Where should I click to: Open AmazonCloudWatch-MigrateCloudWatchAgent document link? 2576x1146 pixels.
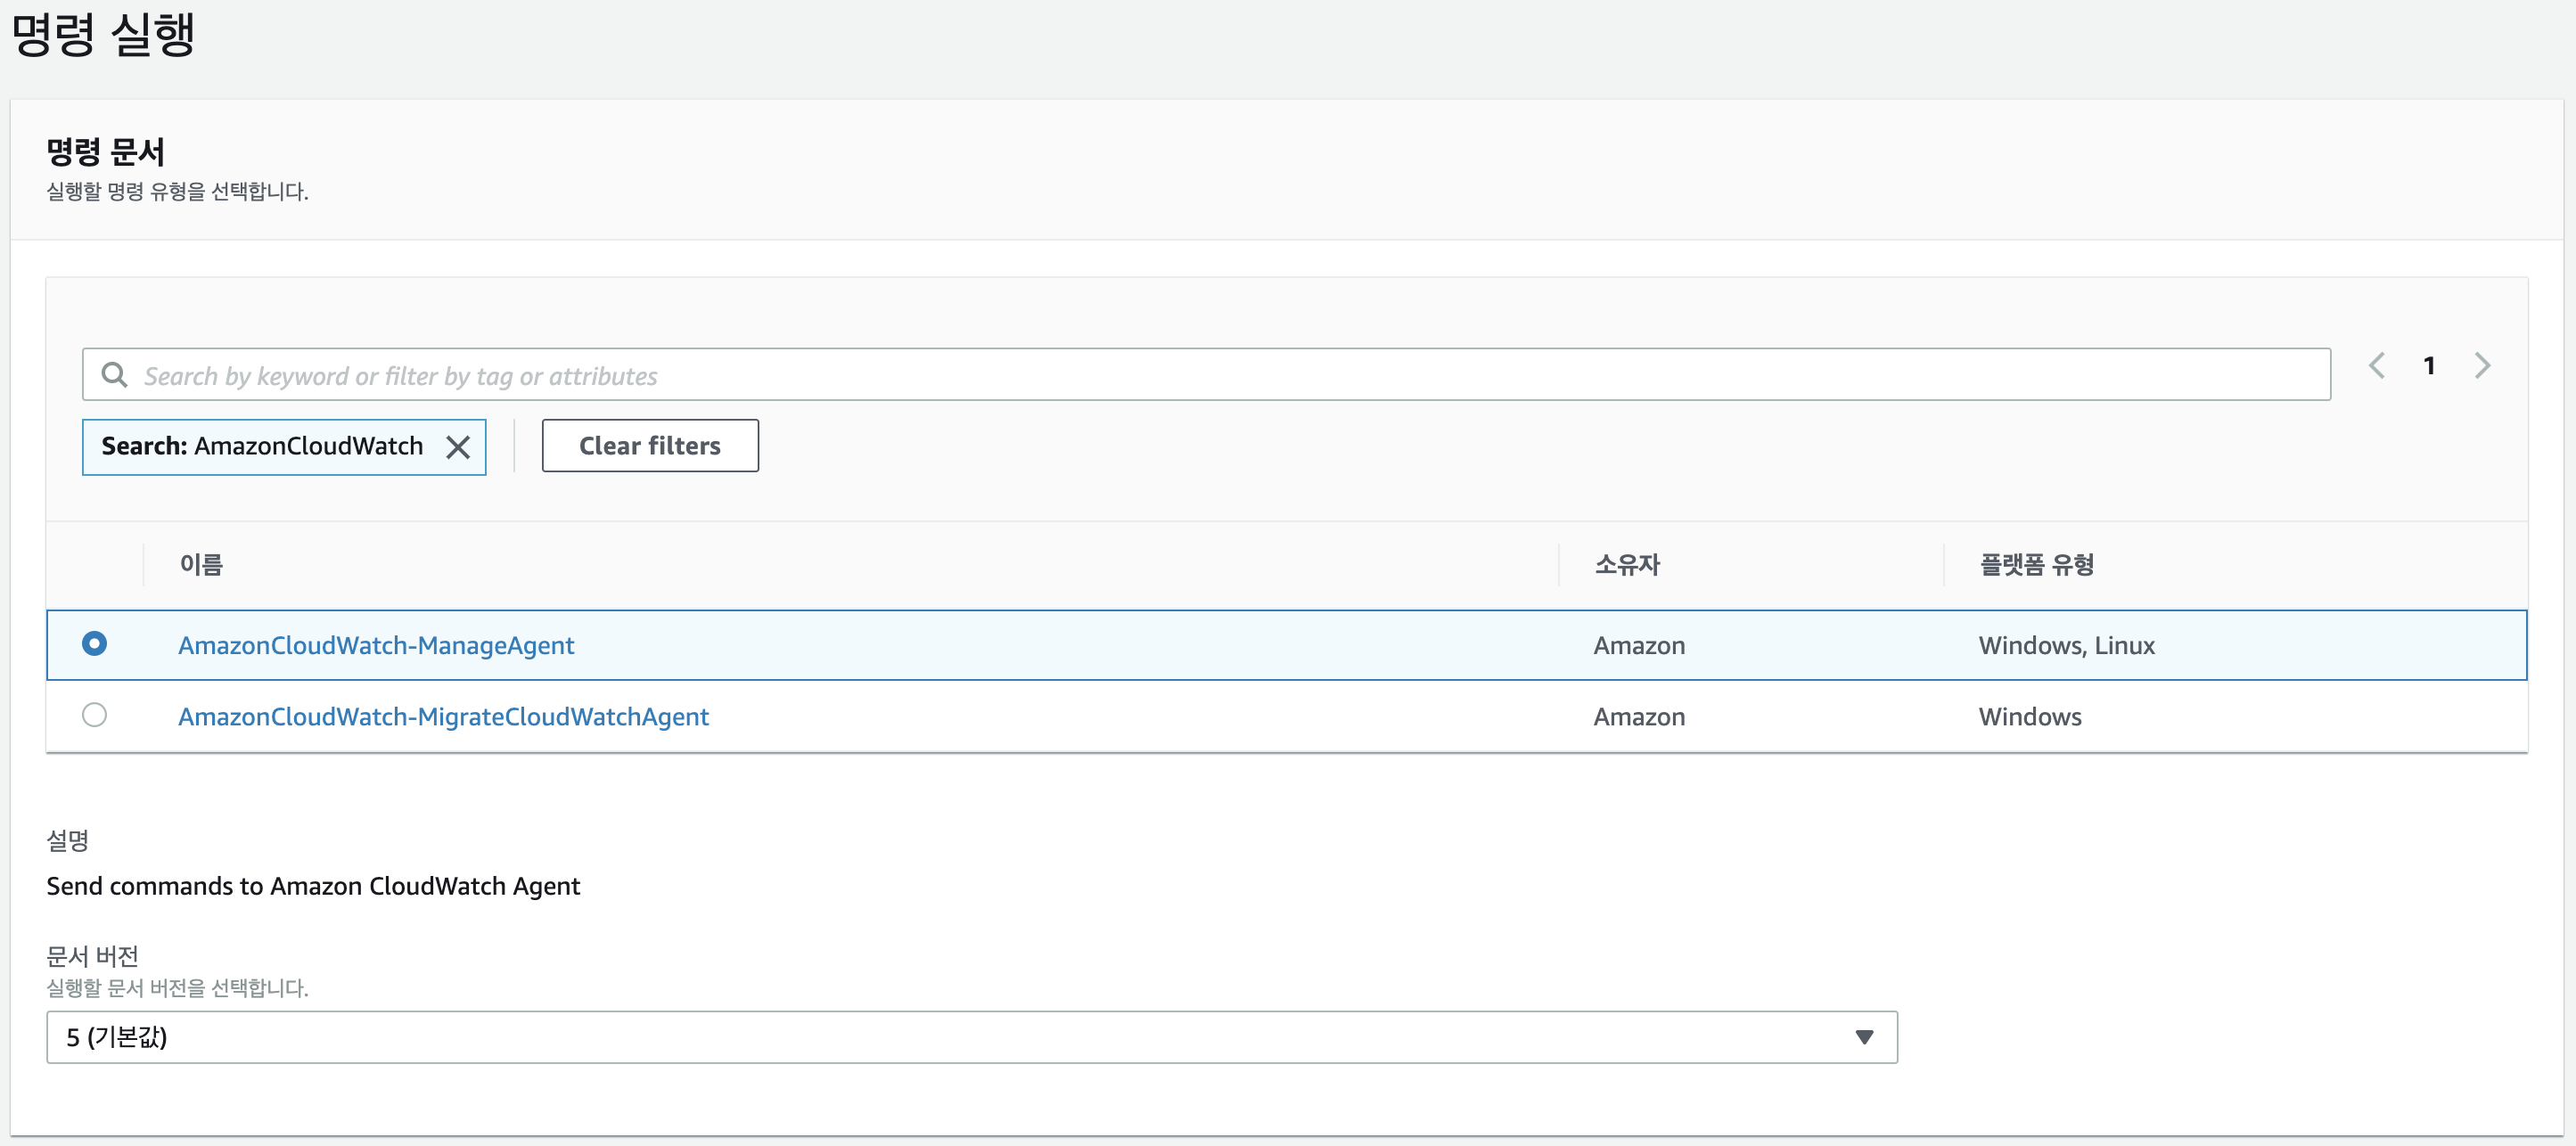443,717
